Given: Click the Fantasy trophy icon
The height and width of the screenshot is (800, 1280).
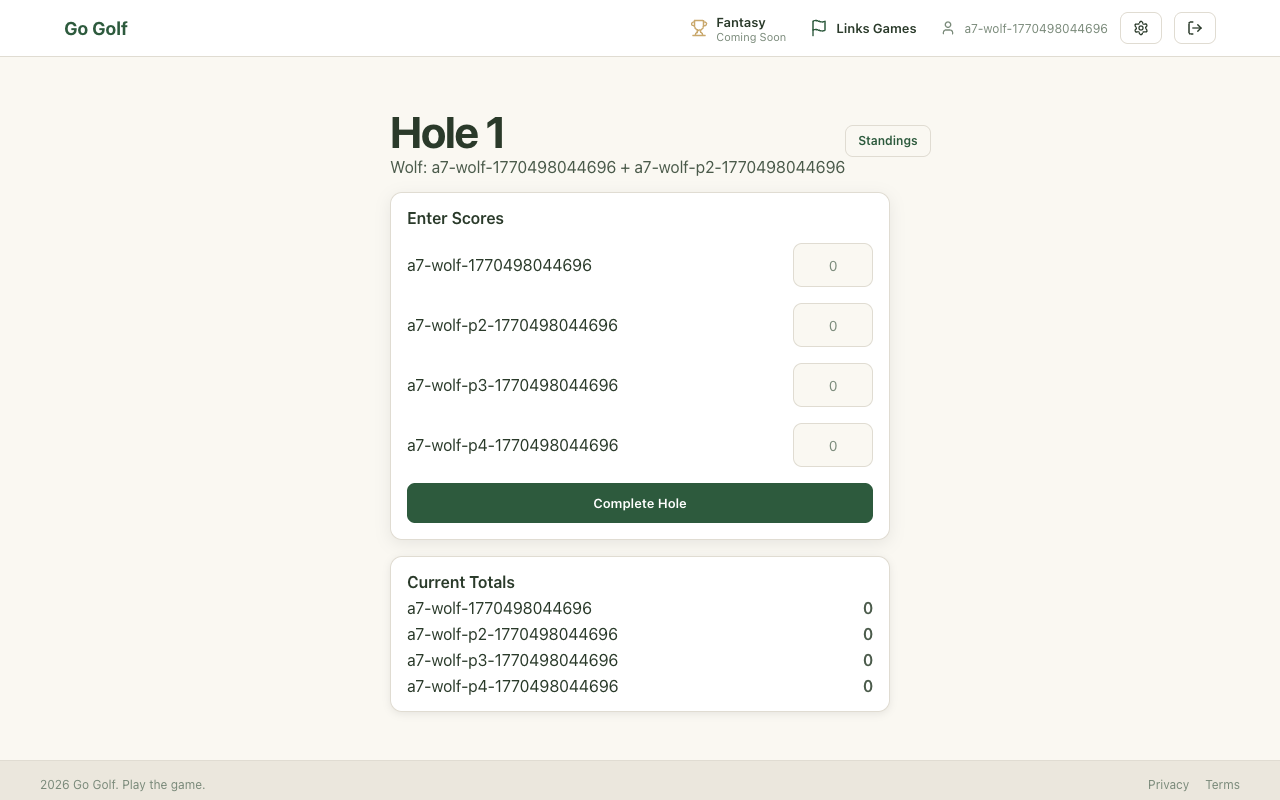Looking at the screenshot, I should pyautogui.click(x=699, y=28).
